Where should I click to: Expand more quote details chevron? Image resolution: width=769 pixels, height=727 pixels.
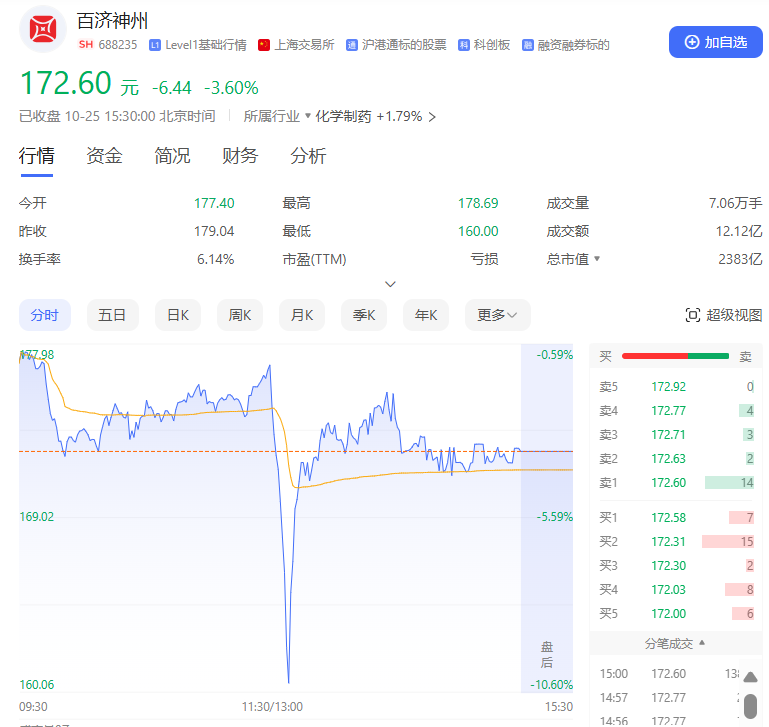[390, 285]
